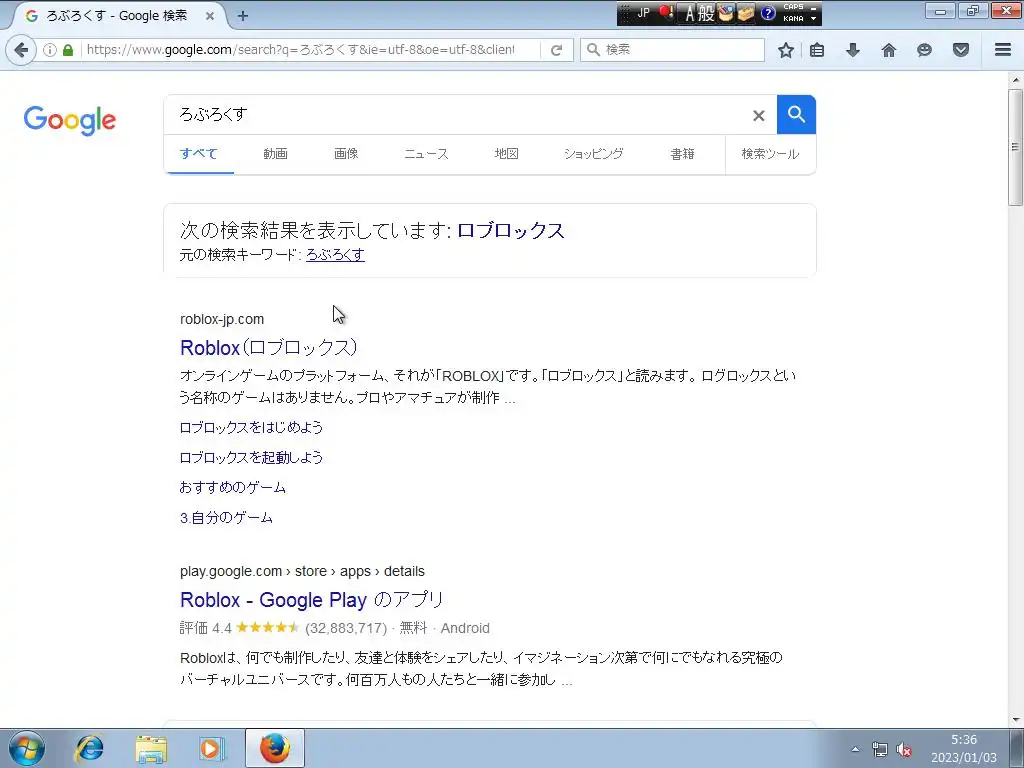Click the vertical scrollbar thumb
This screenshot has width=1024, height=768.
coord(1015,148)
